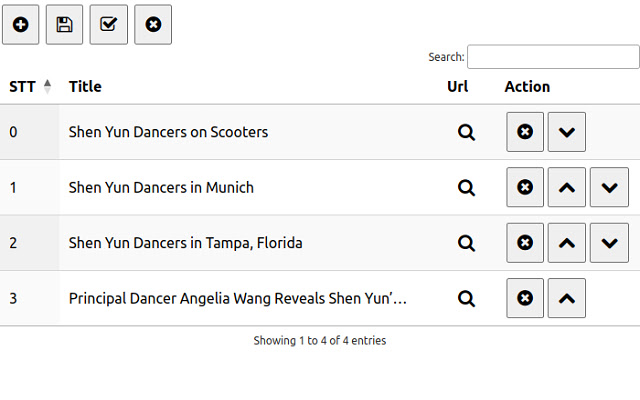Select title 'Shen Yun Dancers in Tampa, Florida'
The height and width of the screenshot is (400, 640).
tap(185, 243)
